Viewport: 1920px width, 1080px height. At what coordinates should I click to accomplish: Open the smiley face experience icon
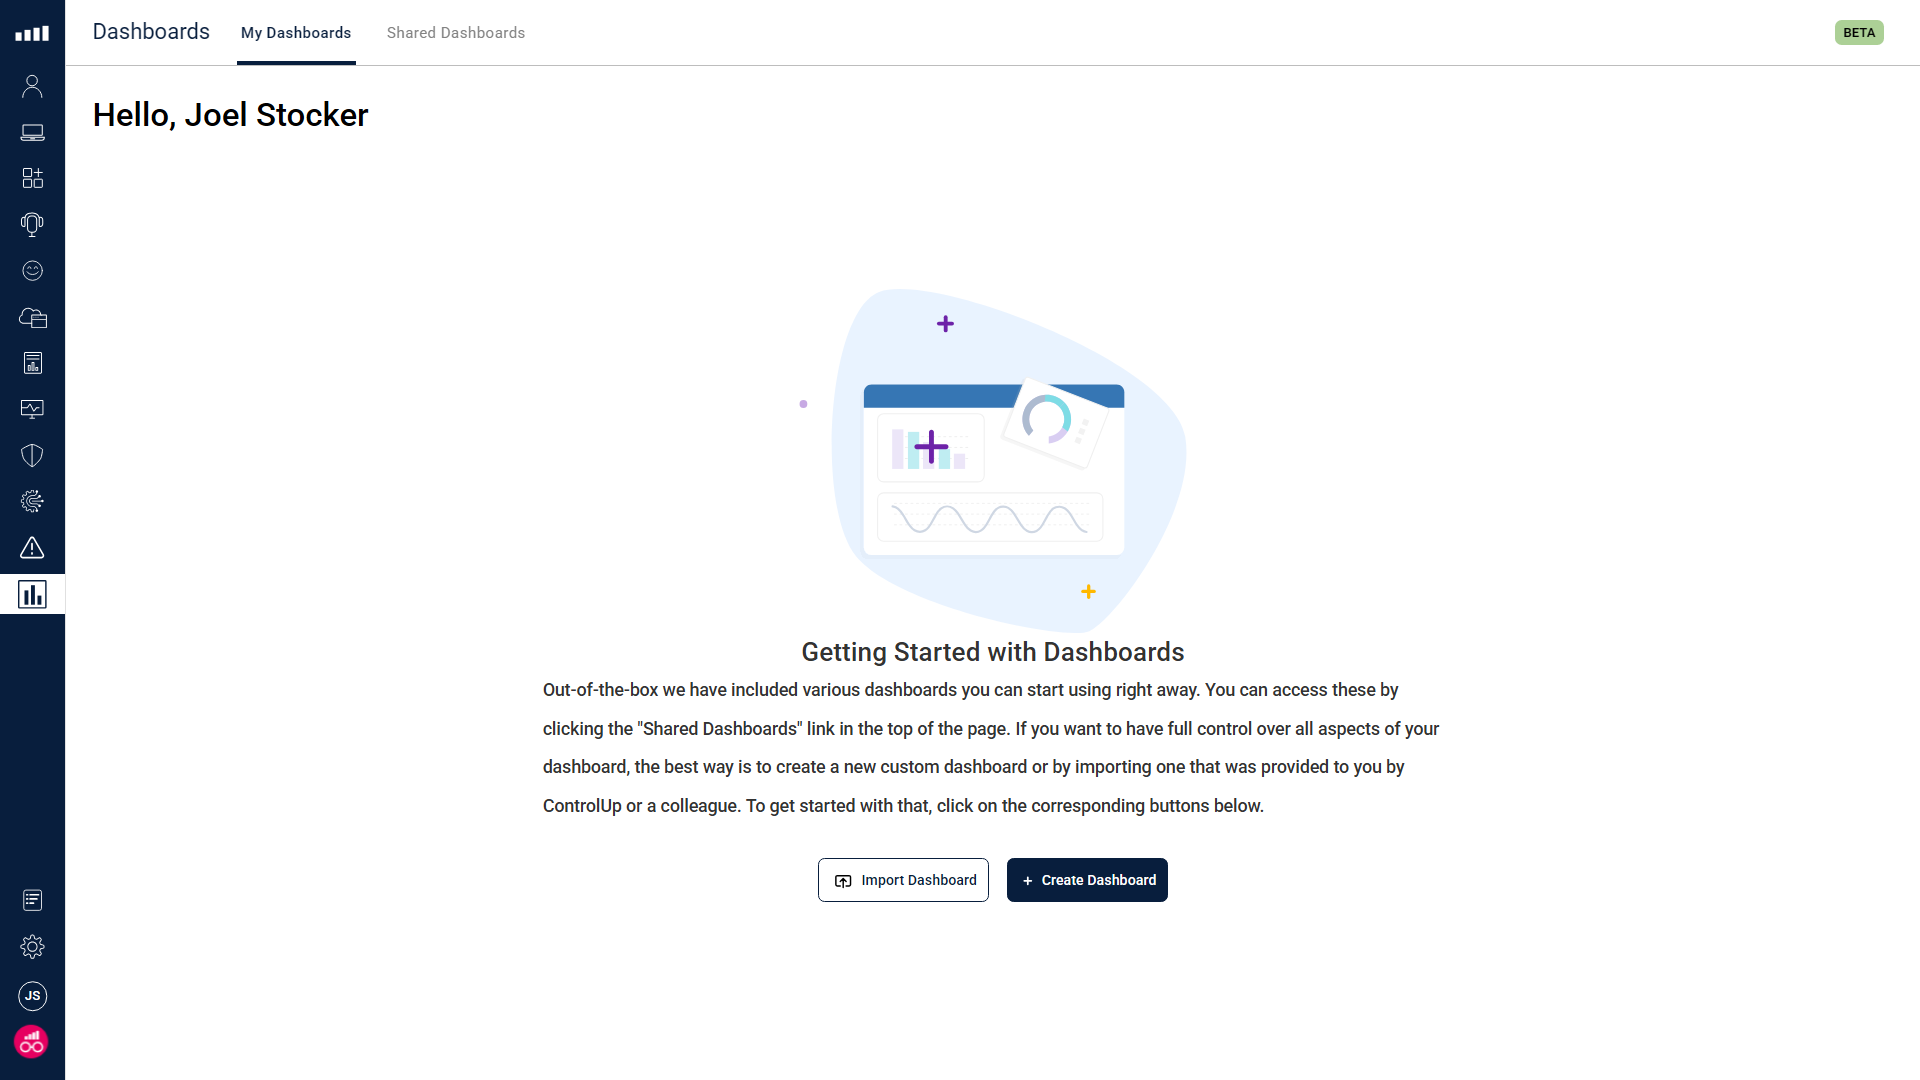click(x=32, y=271)
